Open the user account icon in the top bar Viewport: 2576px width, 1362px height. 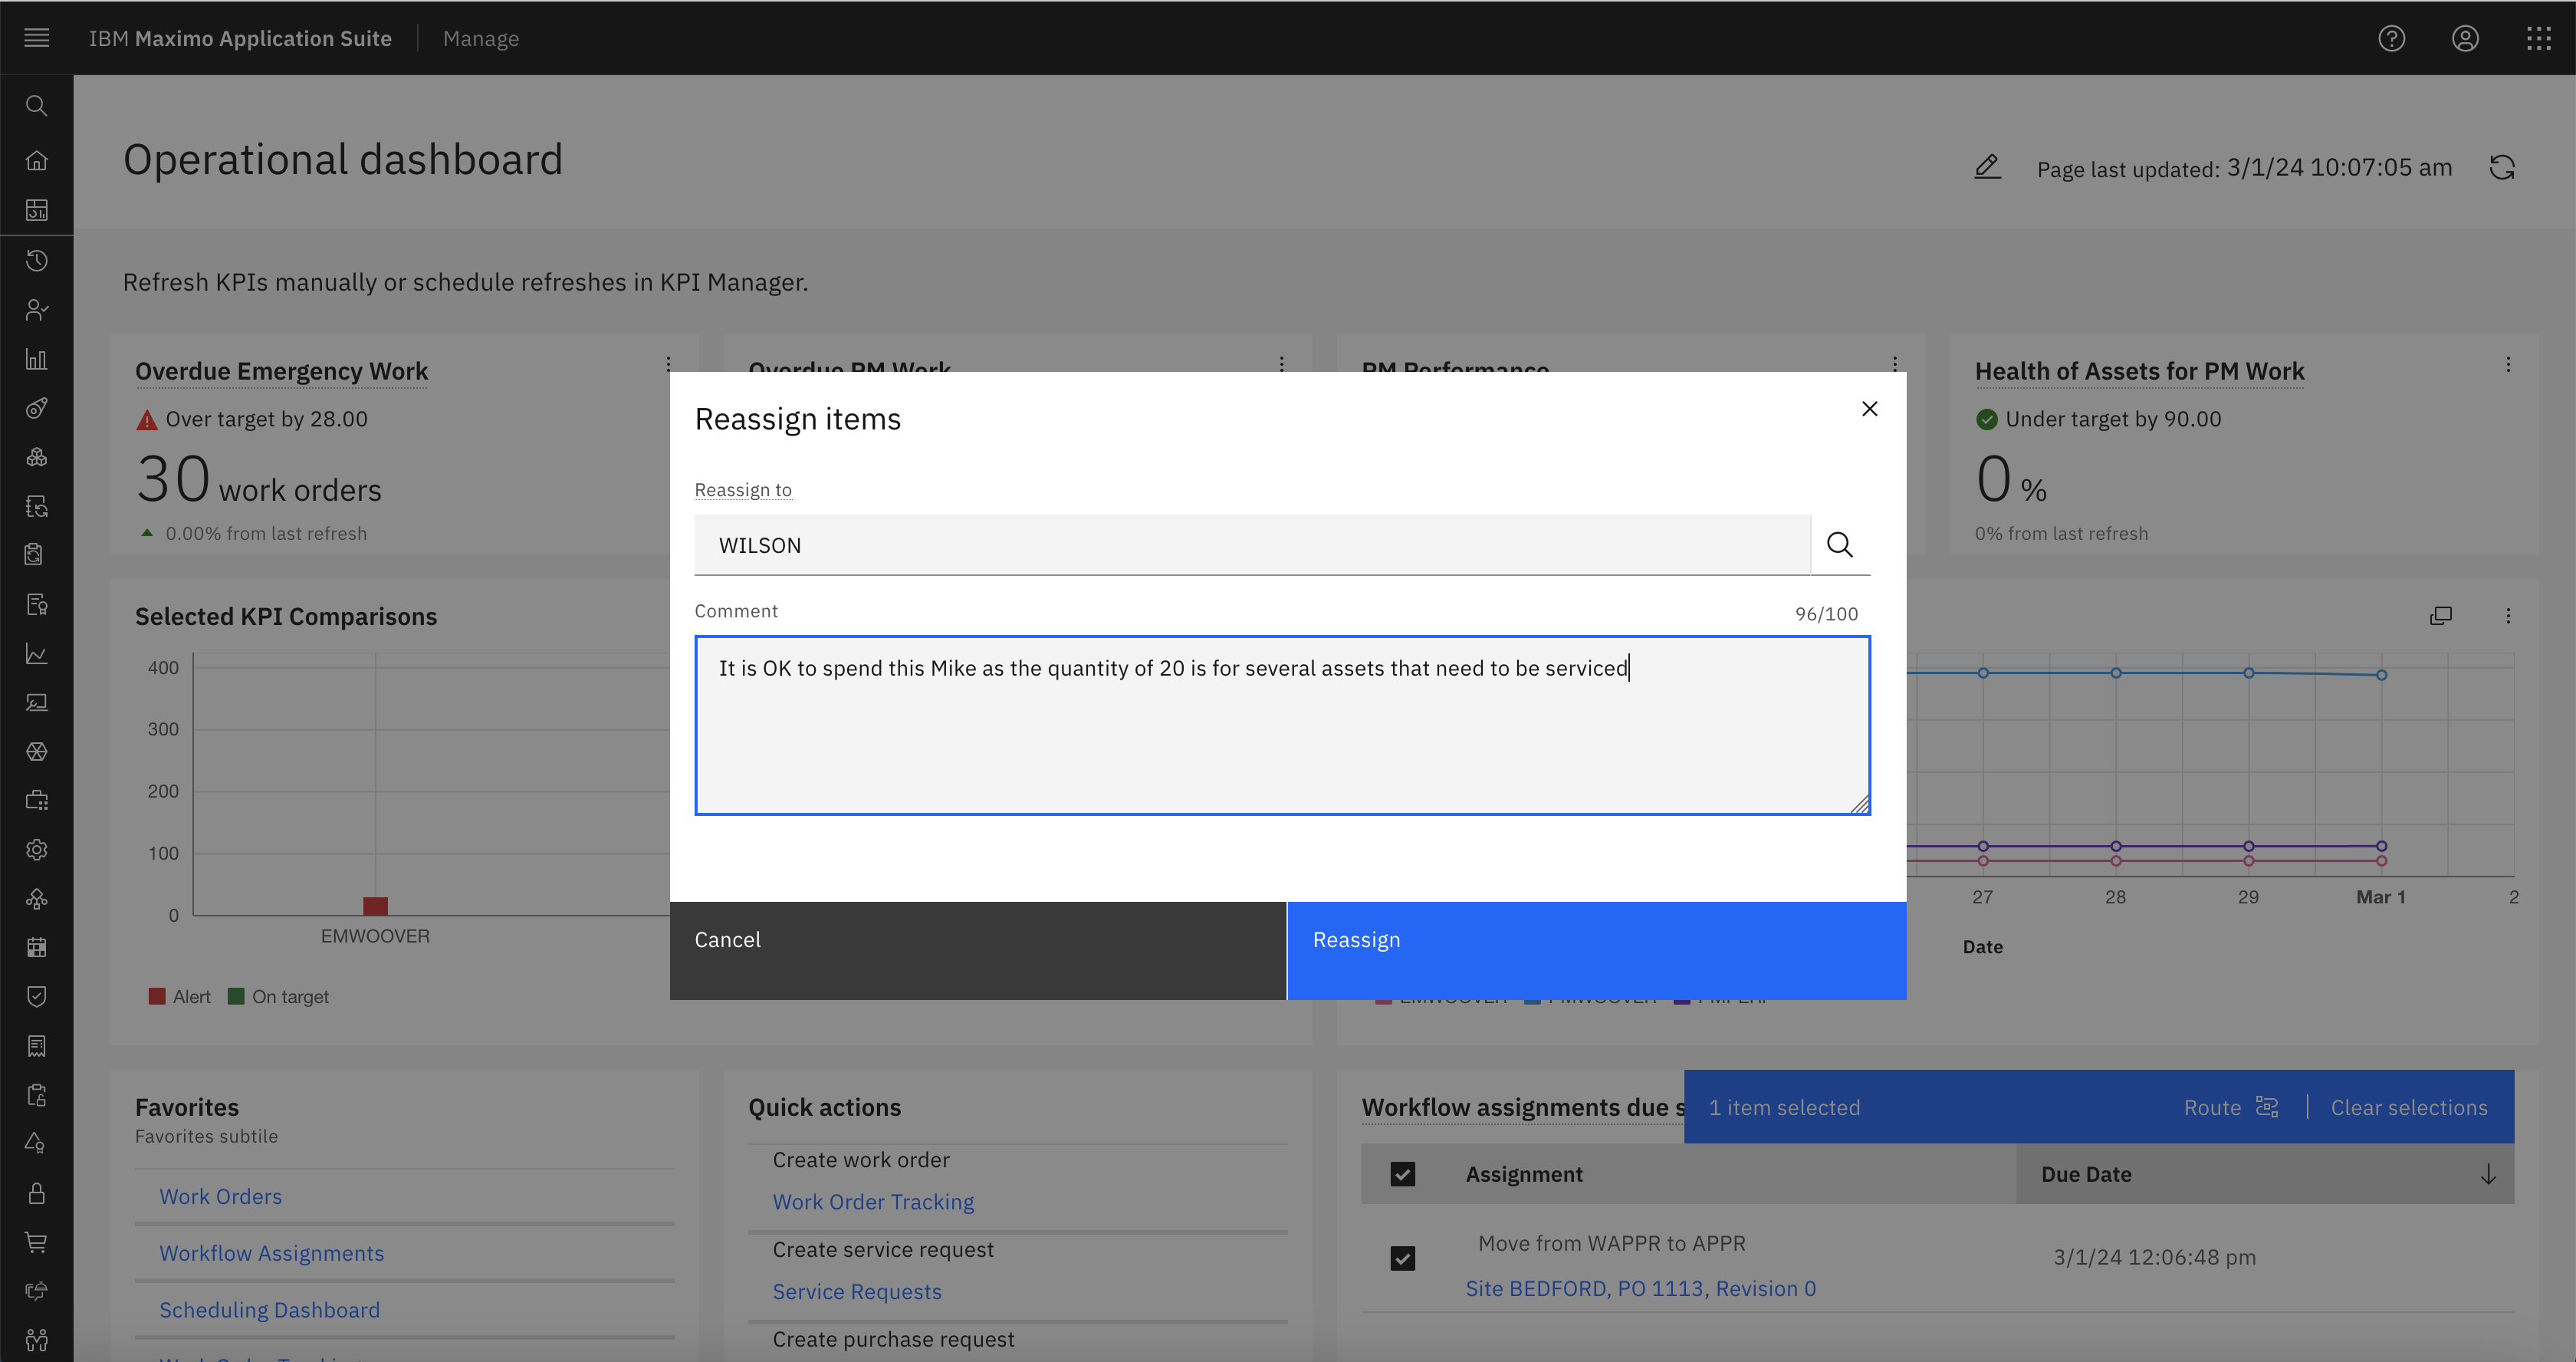pyautogui.click(x=2466, y=38)
